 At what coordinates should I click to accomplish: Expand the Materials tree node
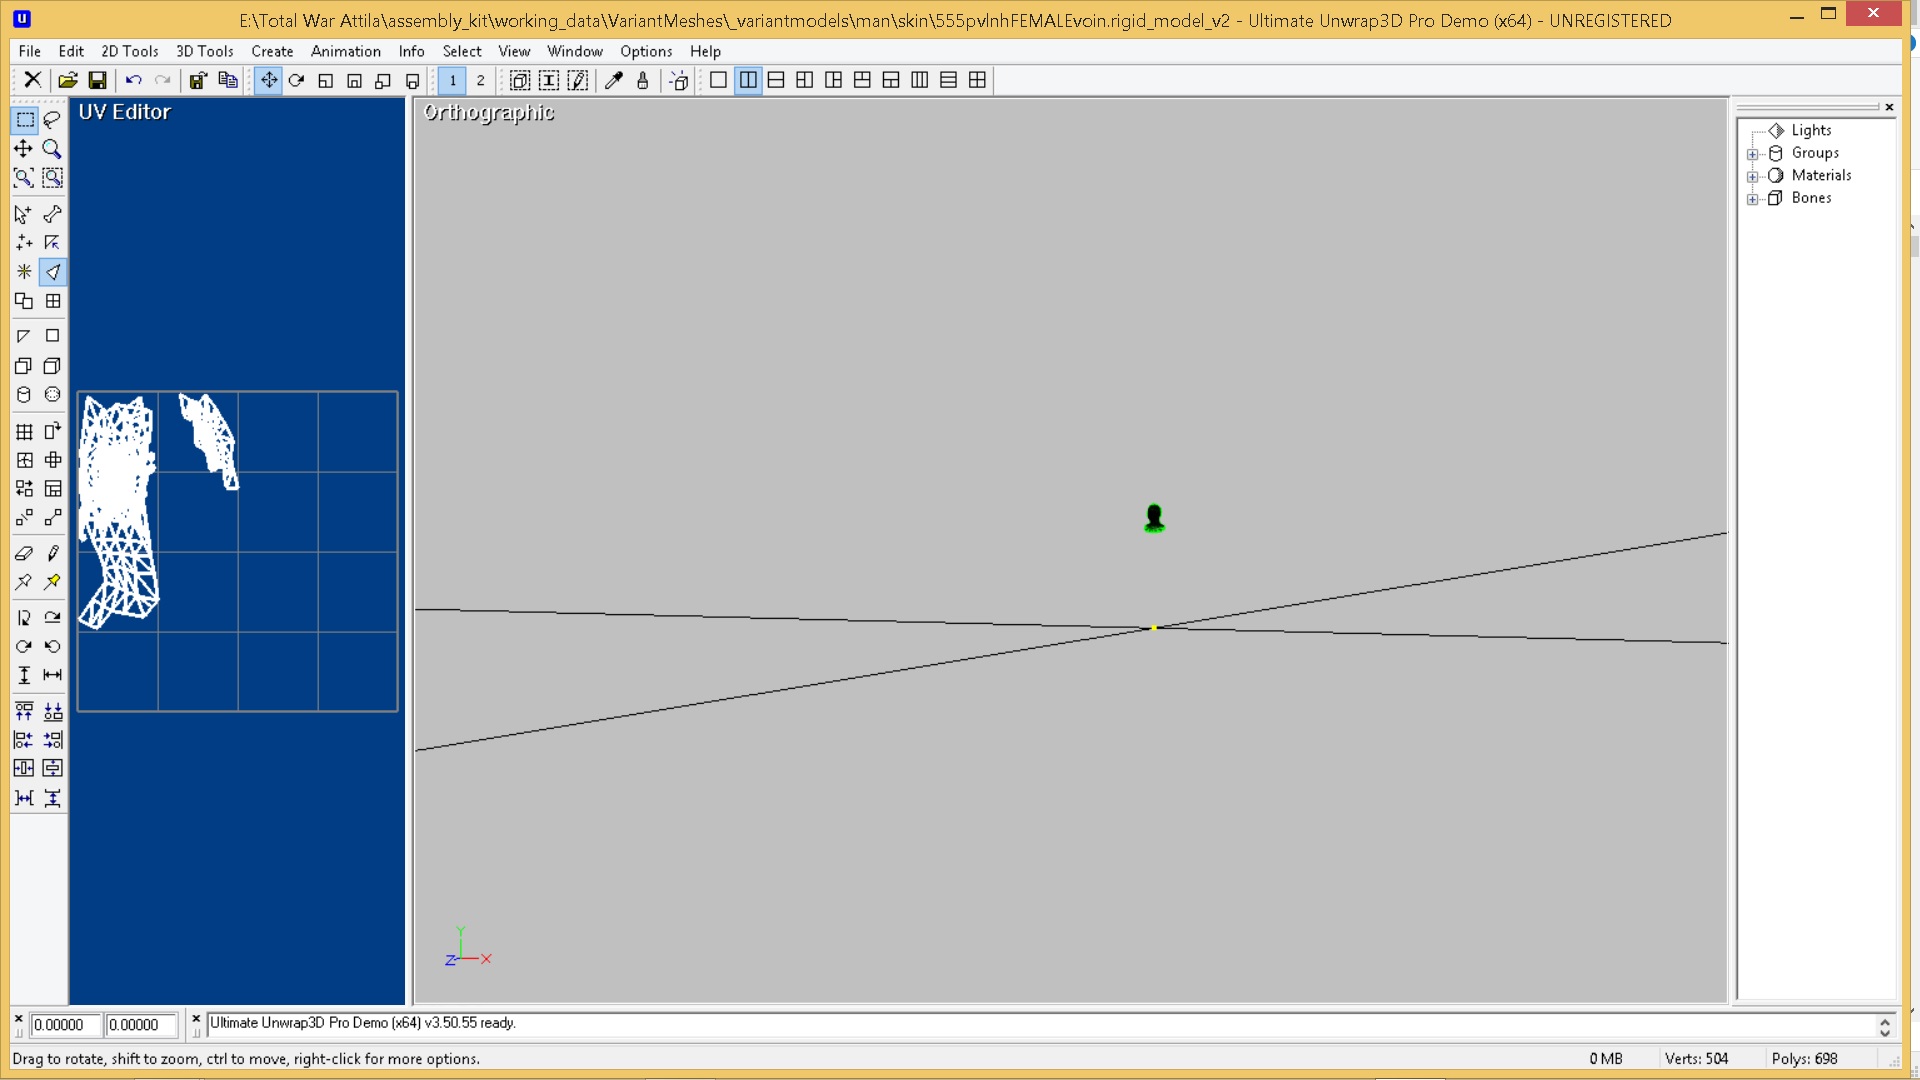1752,177
